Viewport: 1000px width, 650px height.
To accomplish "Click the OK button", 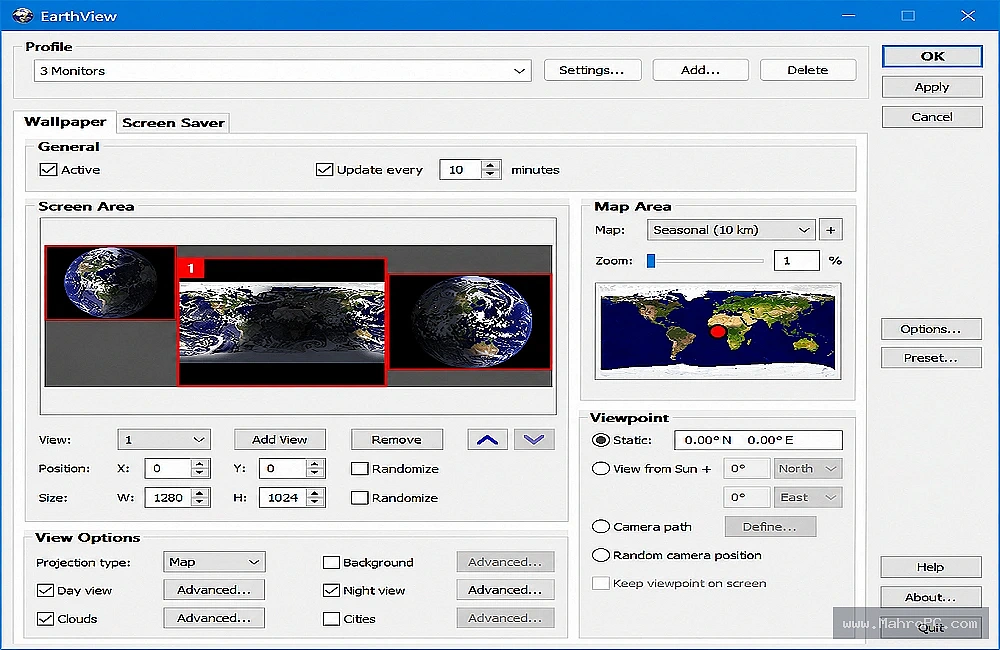I will (x=932, y=56).
